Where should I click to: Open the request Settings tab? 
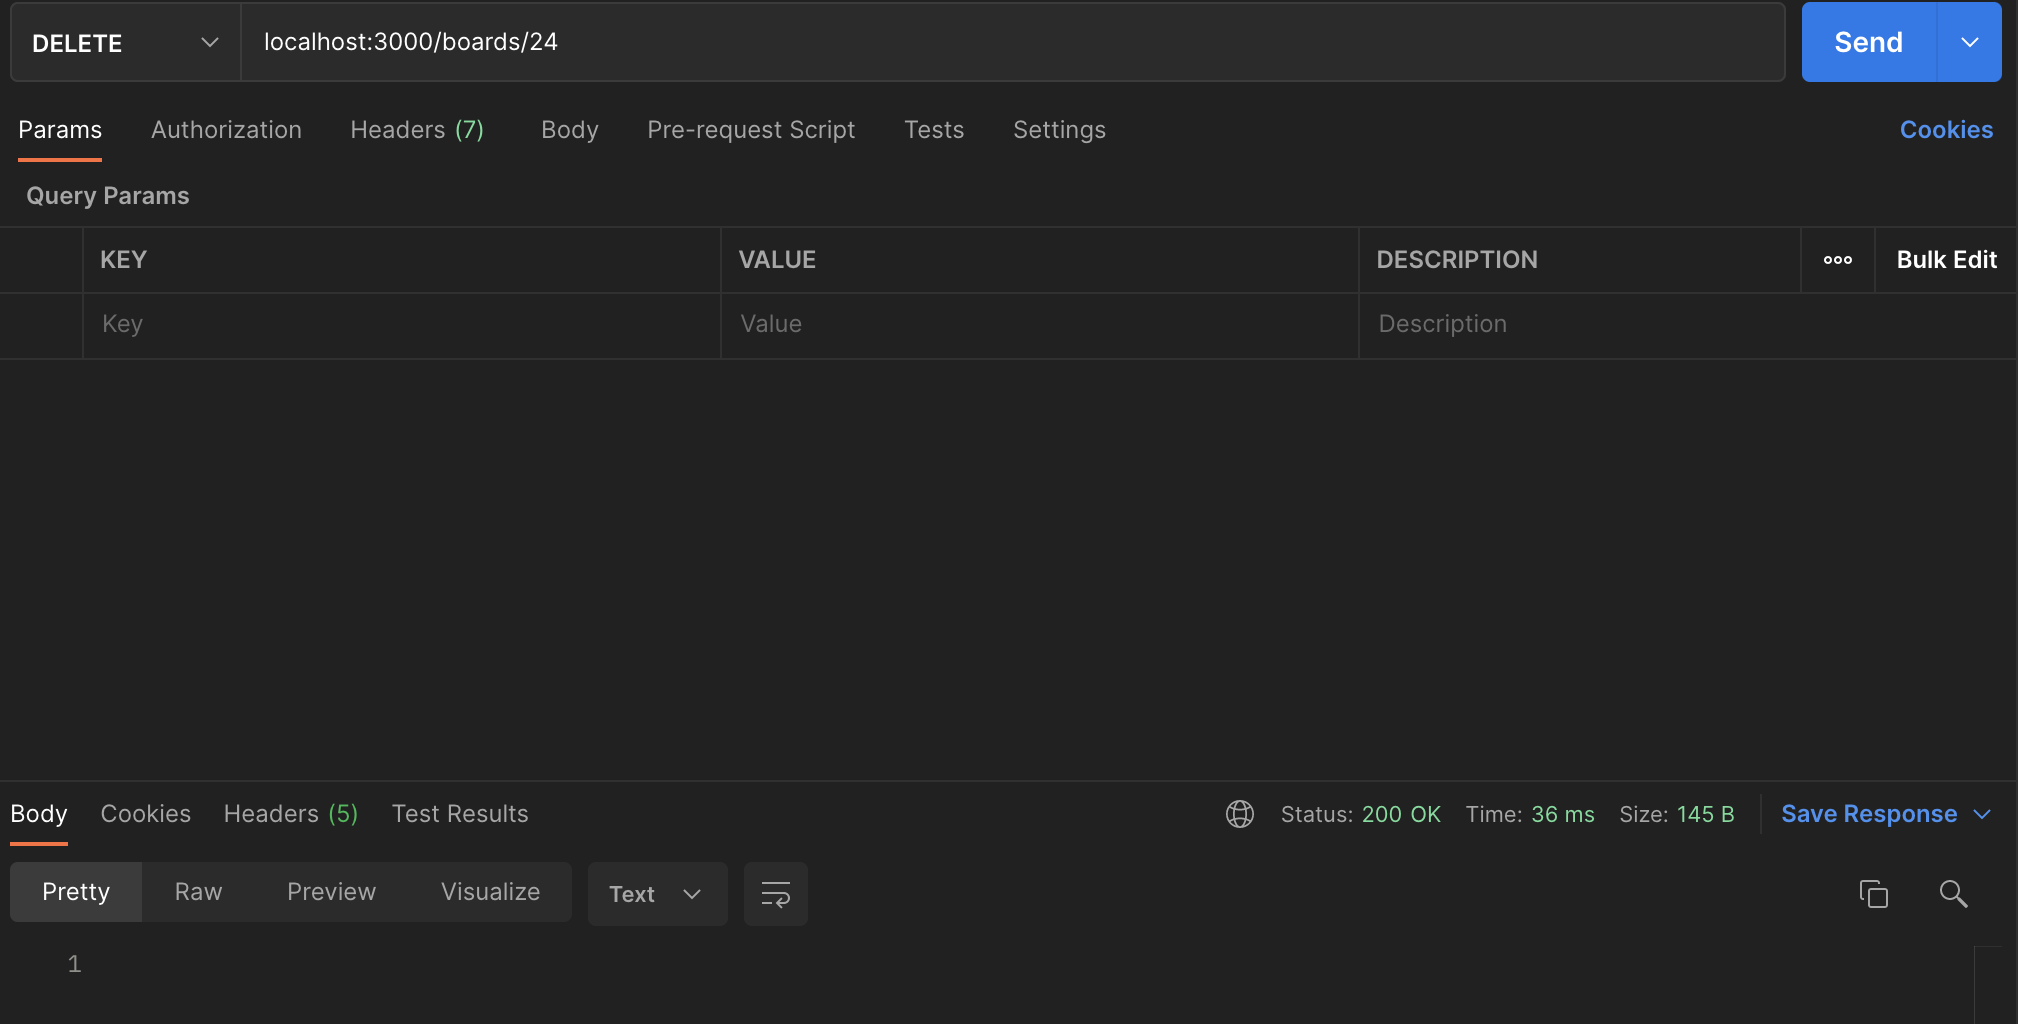pos(1059,130)
